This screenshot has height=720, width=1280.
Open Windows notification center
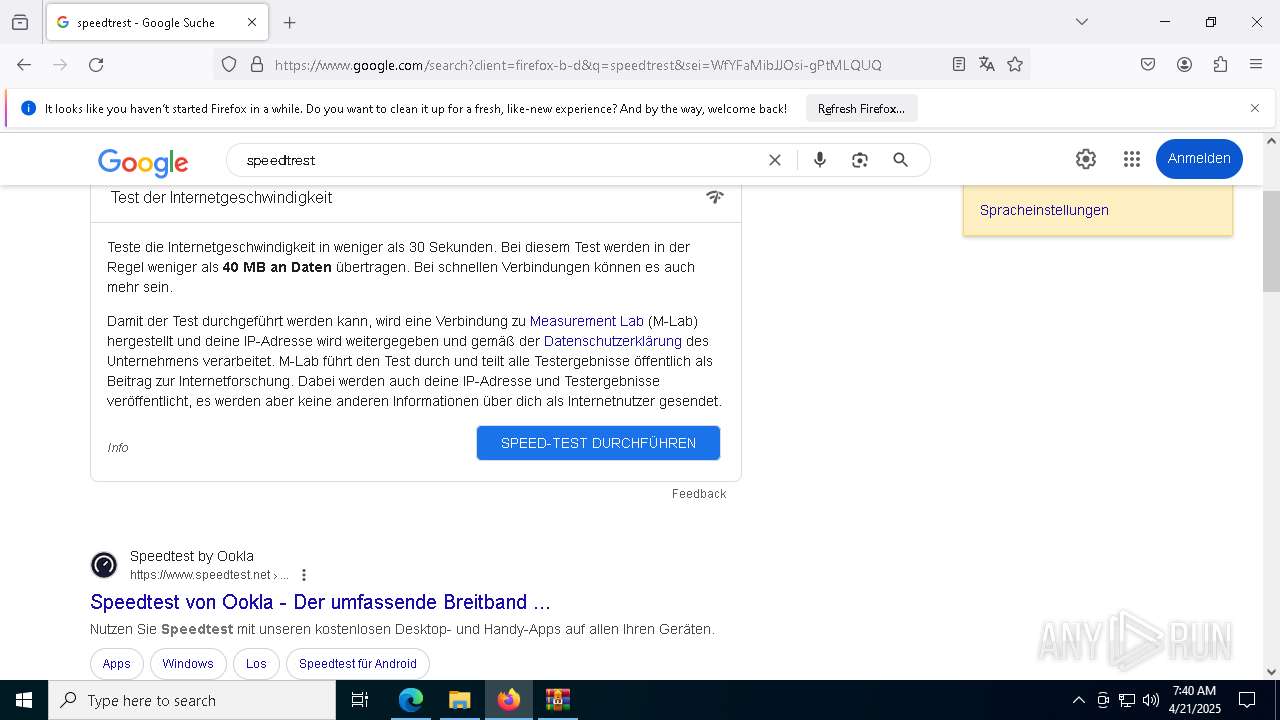point(1247,700)
